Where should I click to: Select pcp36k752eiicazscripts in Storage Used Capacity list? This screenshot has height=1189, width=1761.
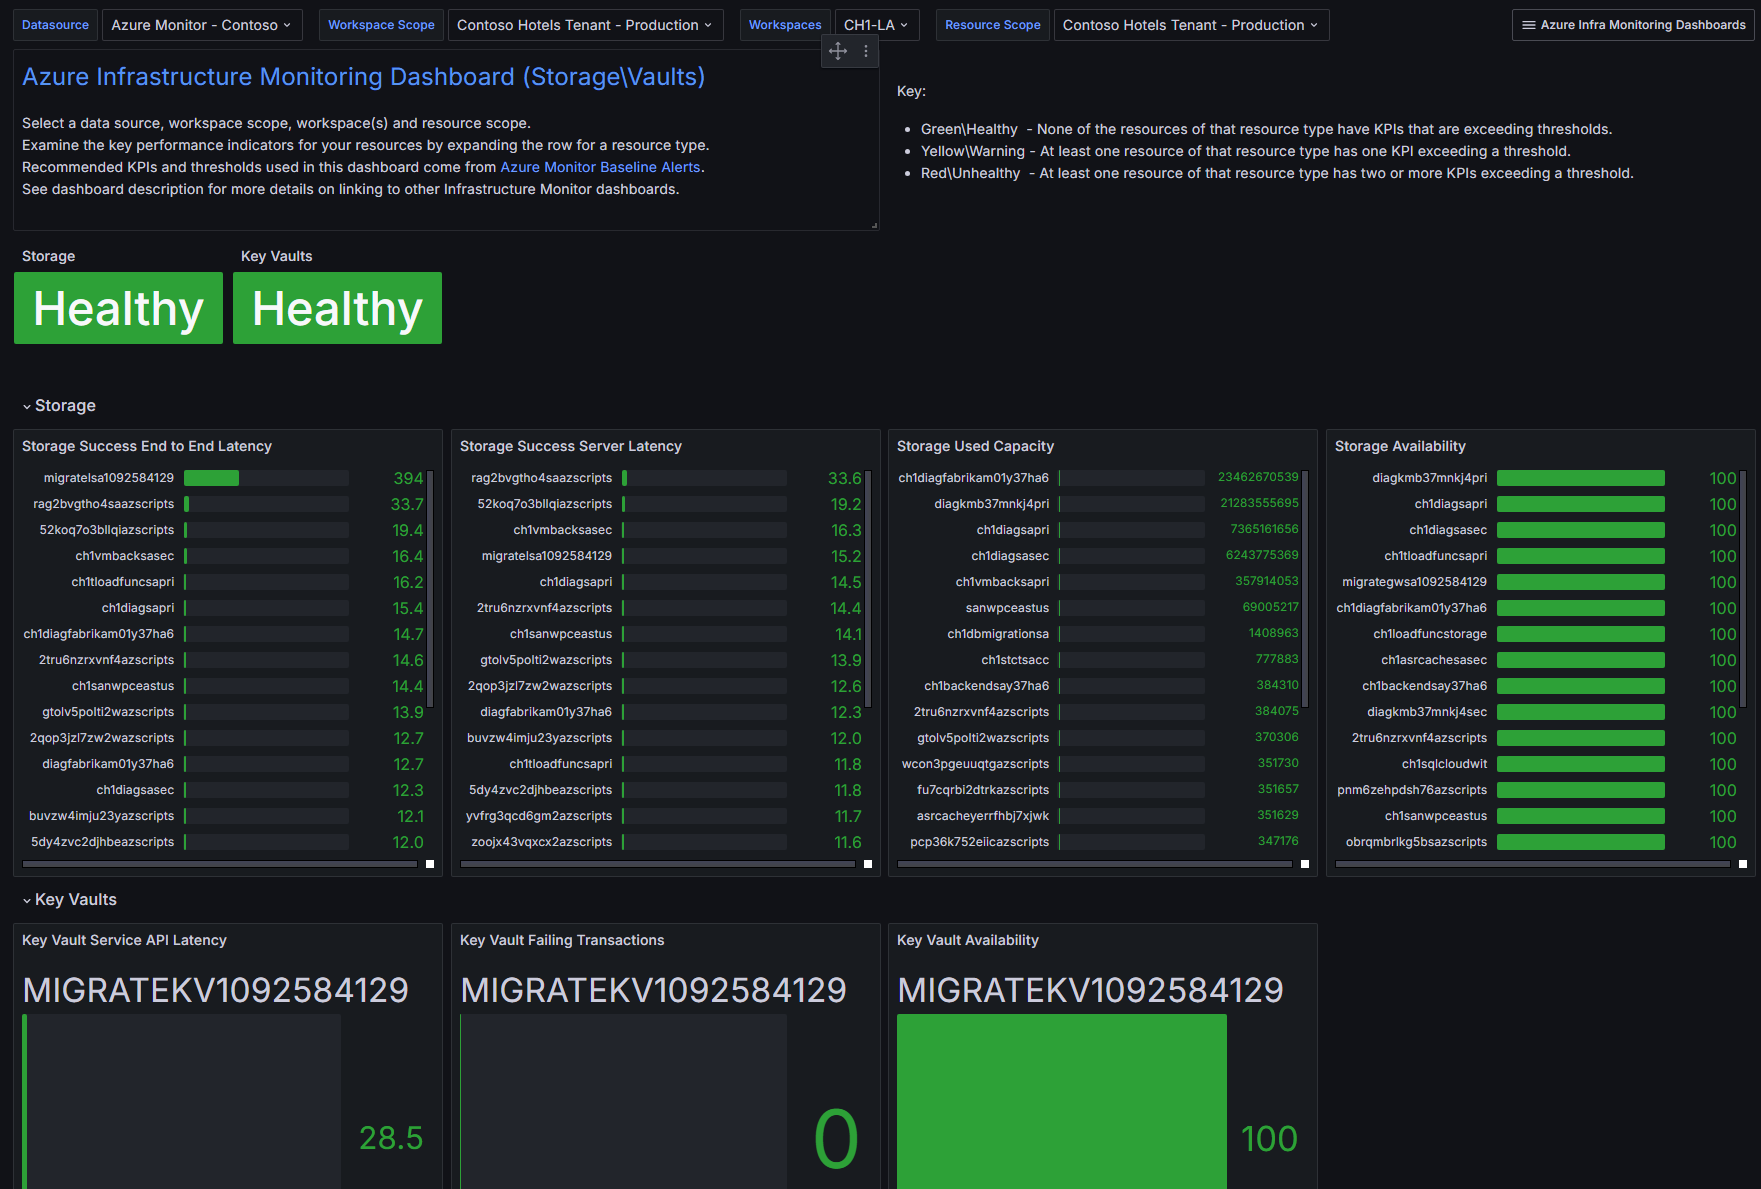click(x=979, y=842)
